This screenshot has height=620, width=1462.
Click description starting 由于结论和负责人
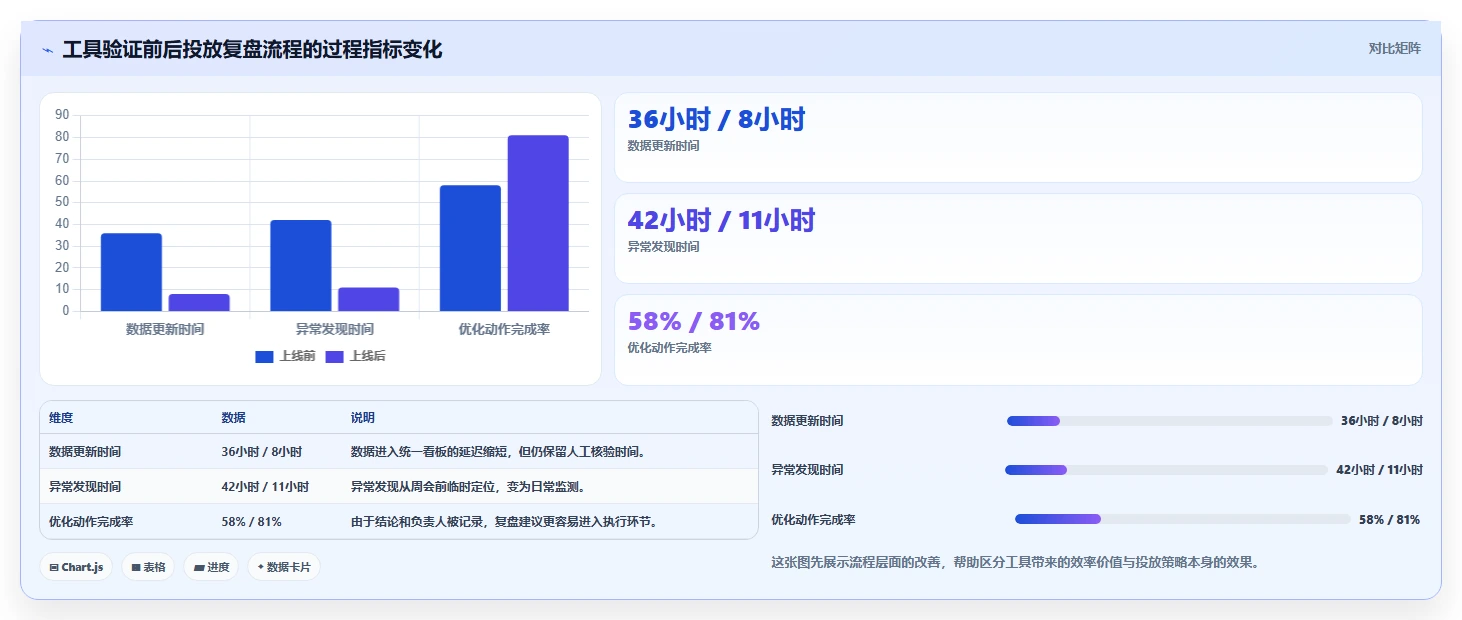504,522
